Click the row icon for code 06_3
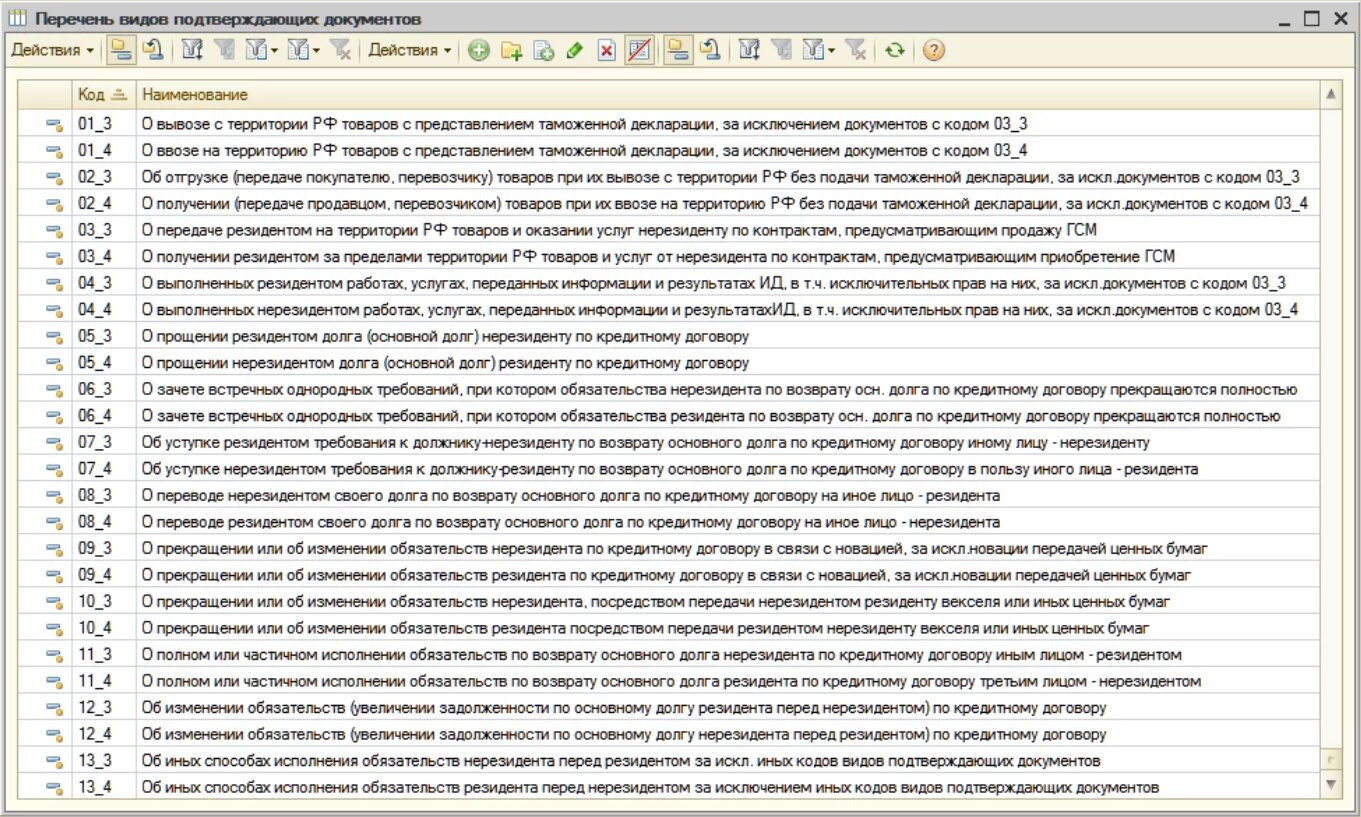Image resolution: width=1361 pixels, height=817 pixels. 55,389
